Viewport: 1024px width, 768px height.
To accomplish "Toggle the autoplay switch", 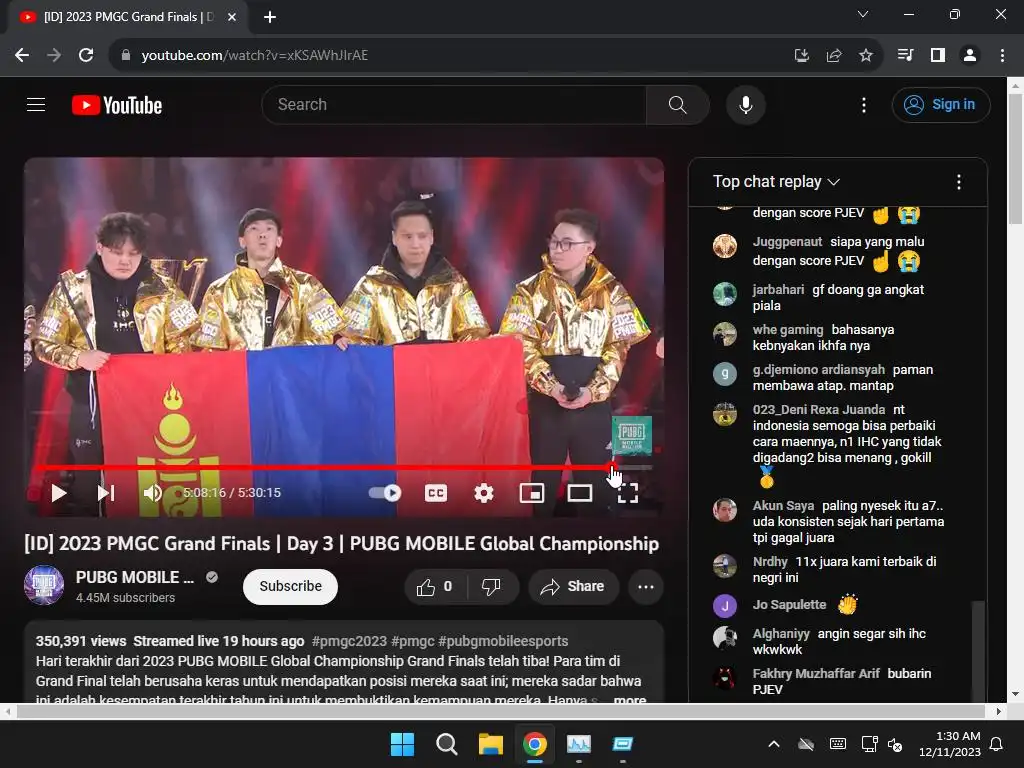I will pyautogui.click(x=385, y=493).
